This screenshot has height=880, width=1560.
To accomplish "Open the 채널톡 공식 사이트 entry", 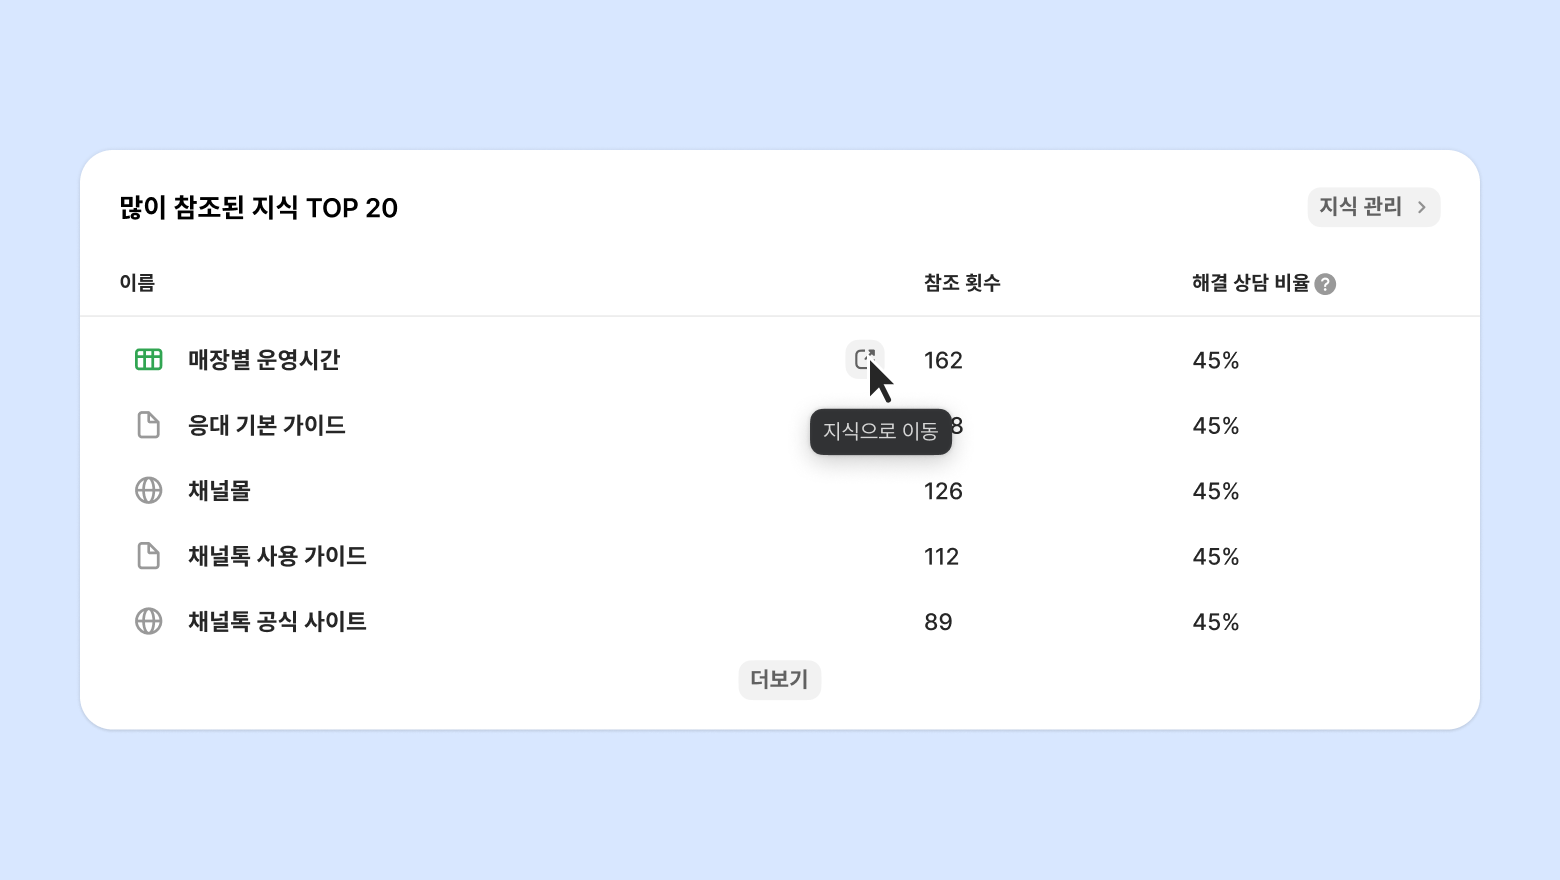I will 277,622.
